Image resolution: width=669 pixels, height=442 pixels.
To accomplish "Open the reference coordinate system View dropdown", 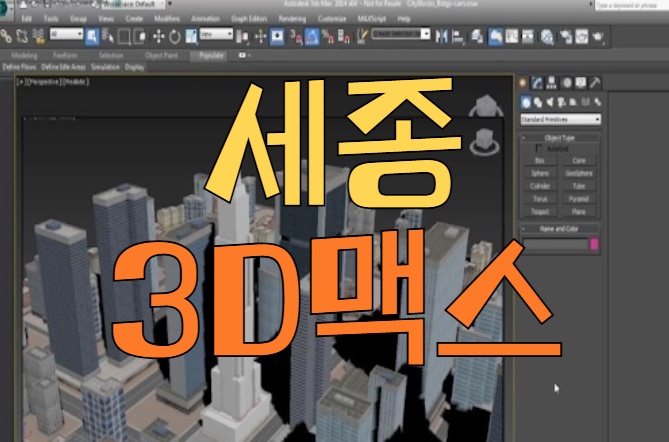I will 216,34.
